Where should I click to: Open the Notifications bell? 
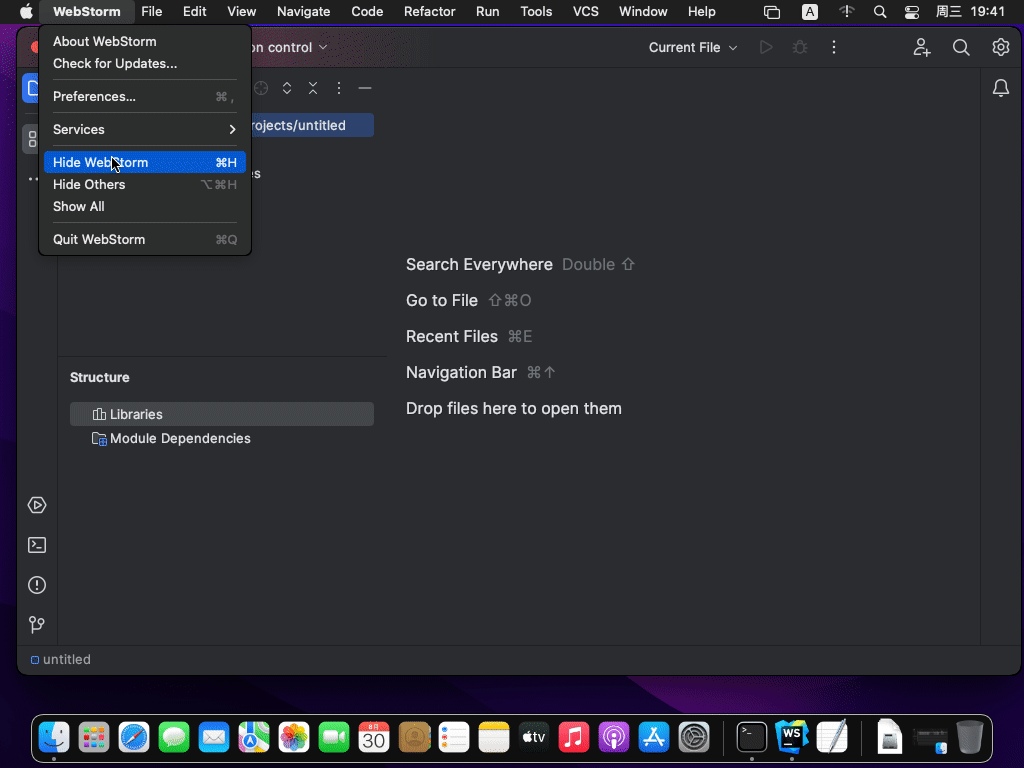click(x=1000, y=88)
